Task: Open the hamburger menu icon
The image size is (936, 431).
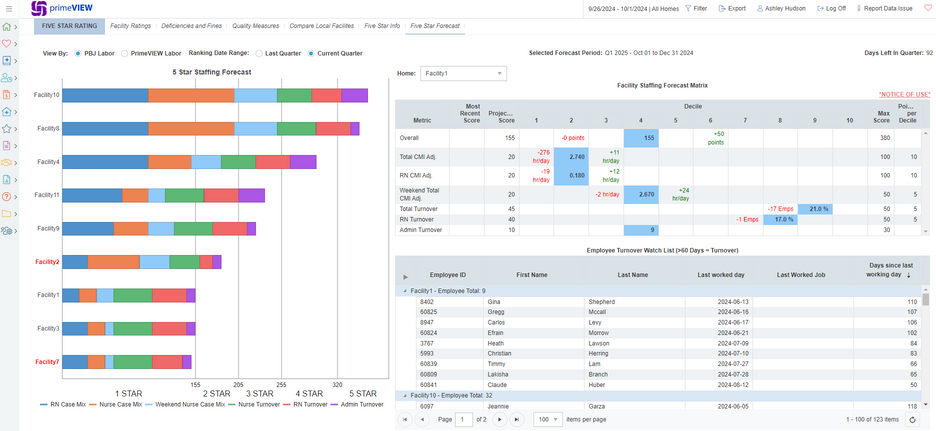Action: (x=9, y=8)
